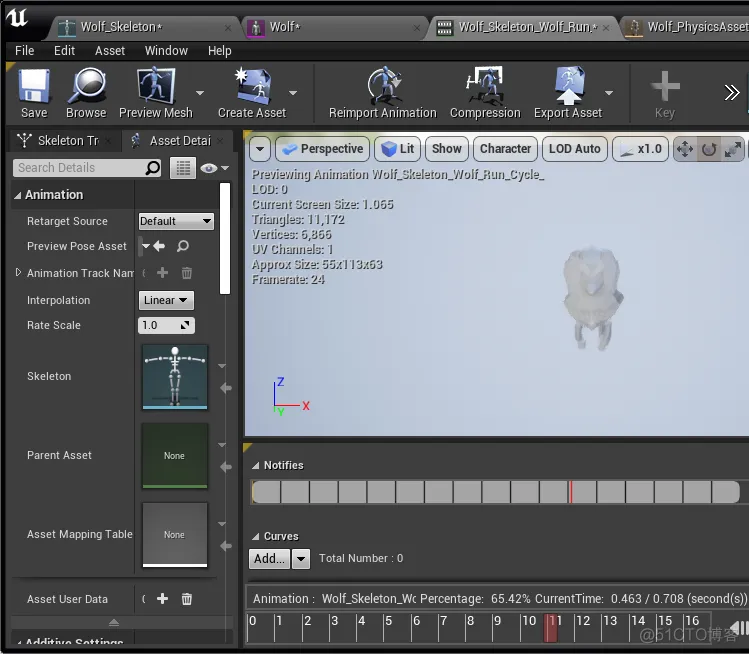The height and width of the screenshot is (654, 749).
Task: Open viewport options dropdown arrow
Action: 260,149
